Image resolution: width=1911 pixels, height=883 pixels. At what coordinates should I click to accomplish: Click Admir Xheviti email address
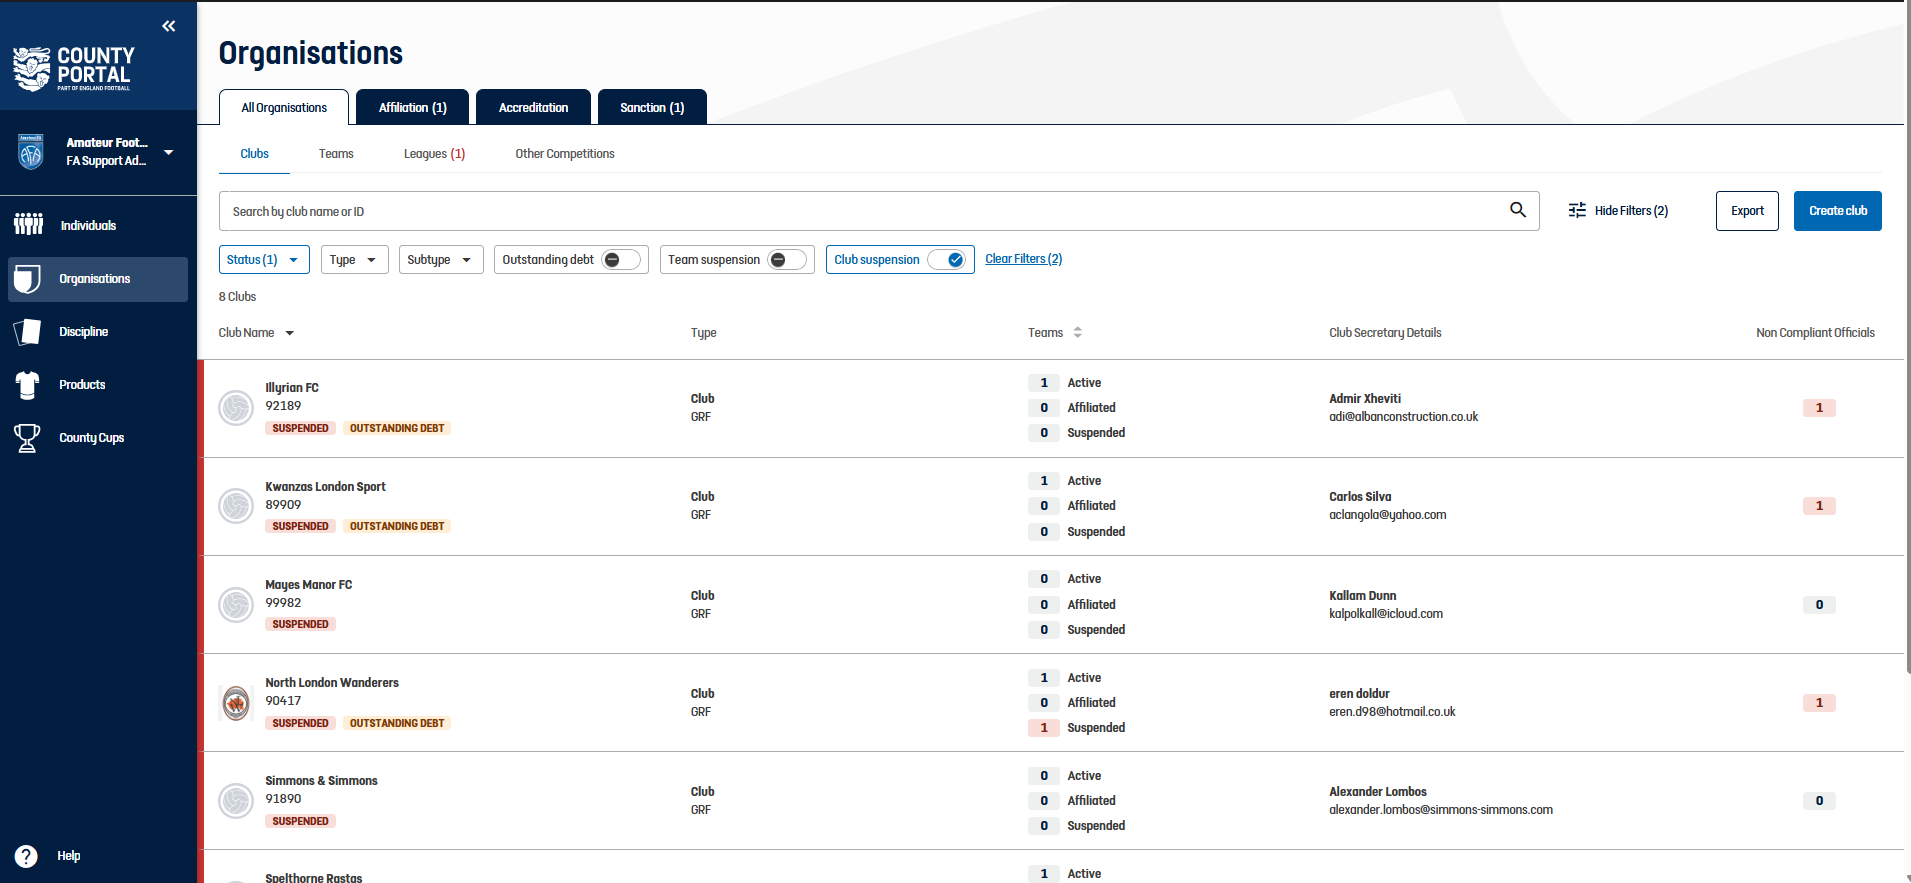point(1403,417)
